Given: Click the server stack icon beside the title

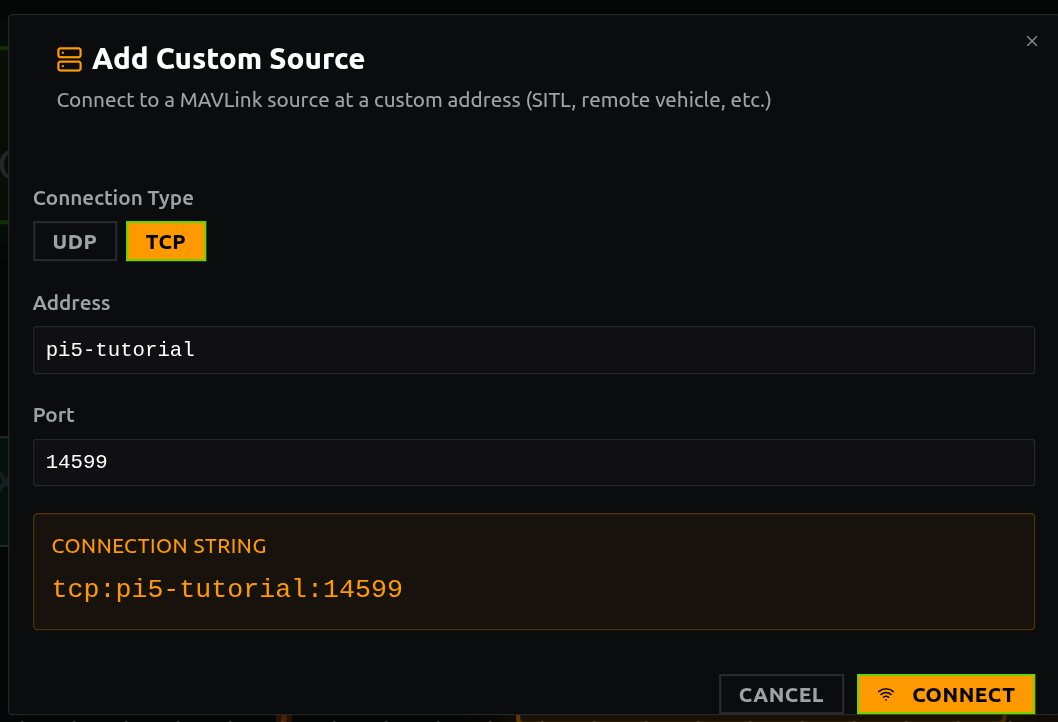Looking at the screenshot, I should pos(69,60).
